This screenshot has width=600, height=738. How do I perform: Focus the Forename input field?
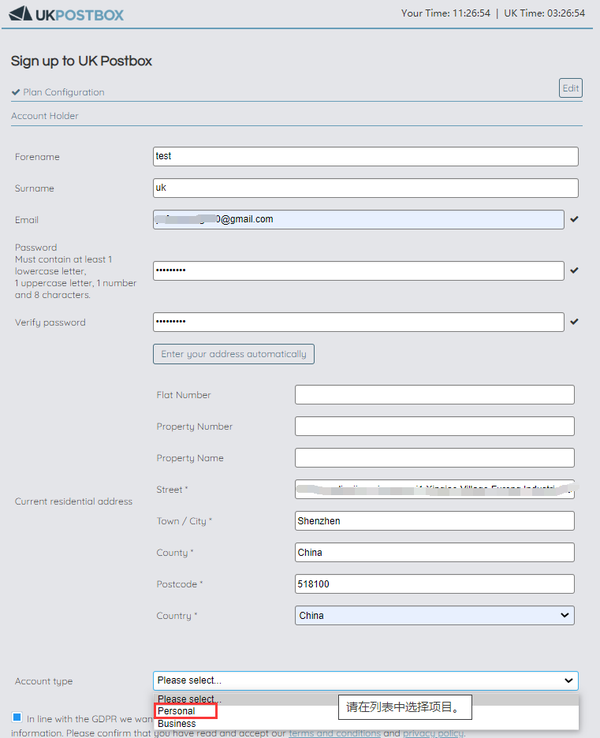click(365, 156)
